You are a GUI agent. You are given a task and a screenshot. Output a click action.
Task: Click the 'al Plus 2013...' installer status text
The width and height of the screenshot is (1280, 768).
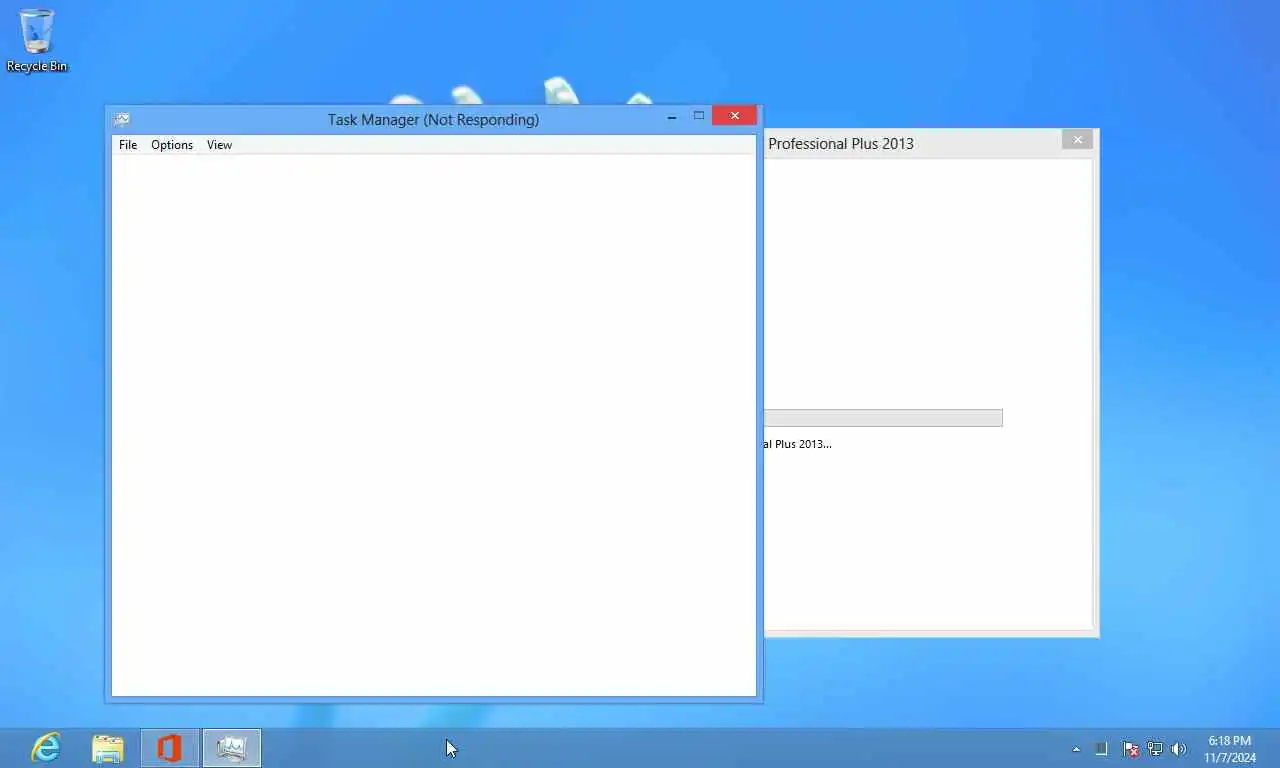(798, 444)
